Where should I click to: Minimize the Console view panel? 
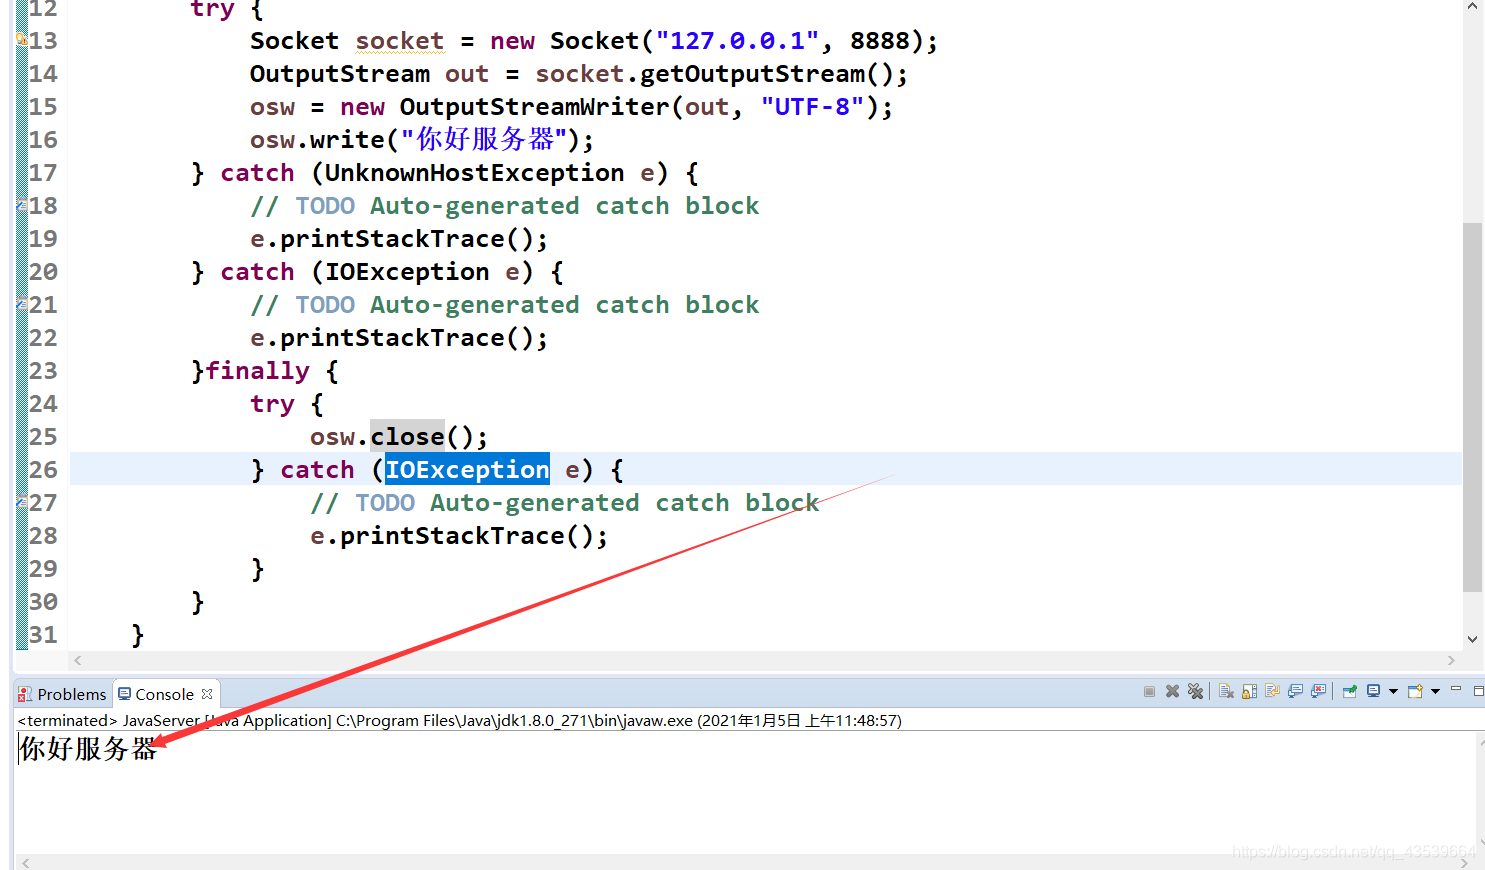[1456, 690]
